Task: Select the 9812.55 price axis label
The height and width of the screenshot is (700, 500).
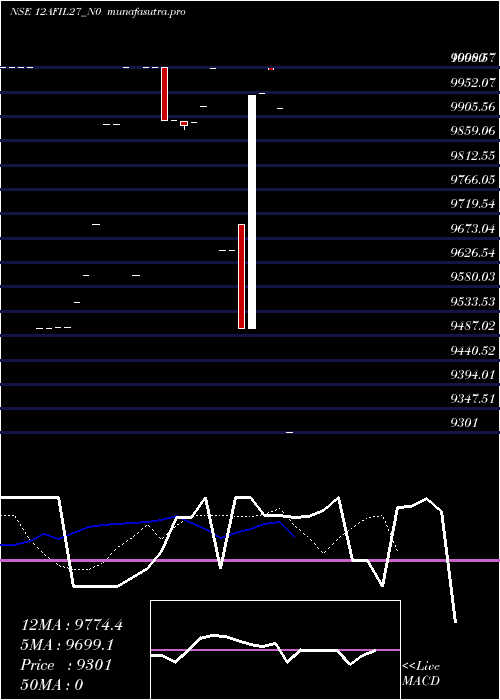Action: point(473,155)
